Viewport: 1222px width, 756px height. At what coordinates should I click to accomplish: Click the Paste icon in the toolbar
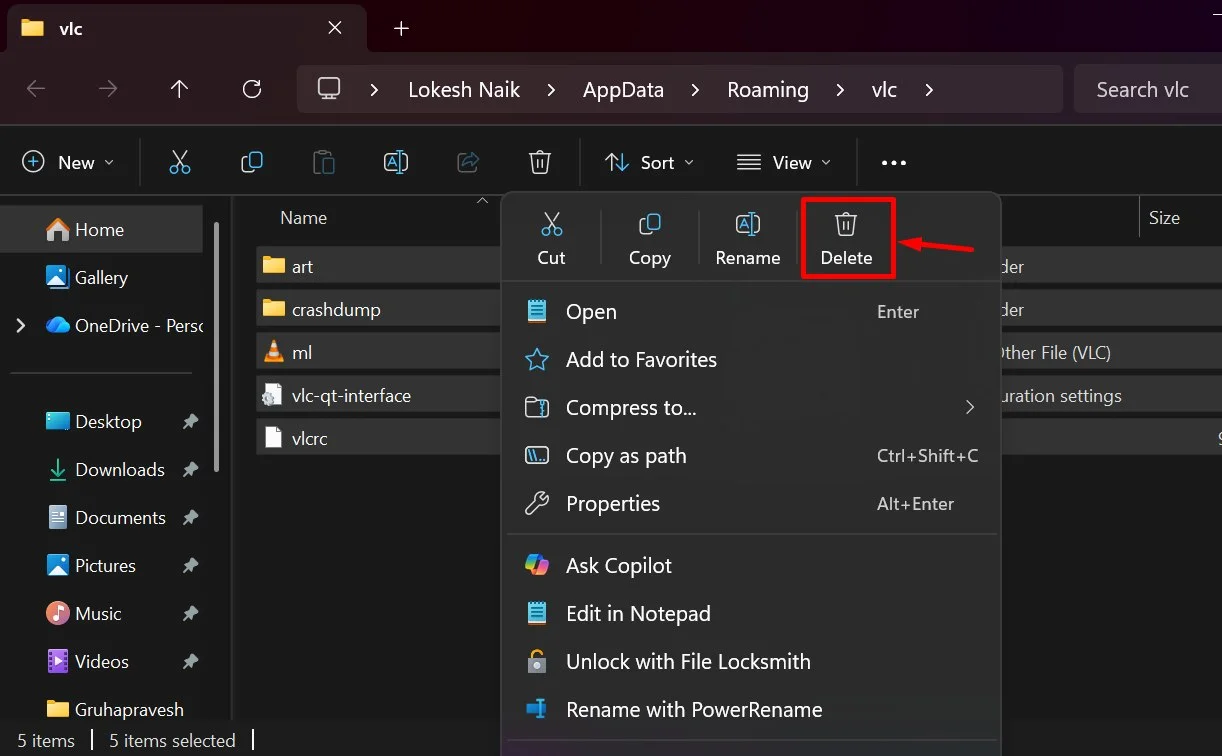[x=324, y=162]
